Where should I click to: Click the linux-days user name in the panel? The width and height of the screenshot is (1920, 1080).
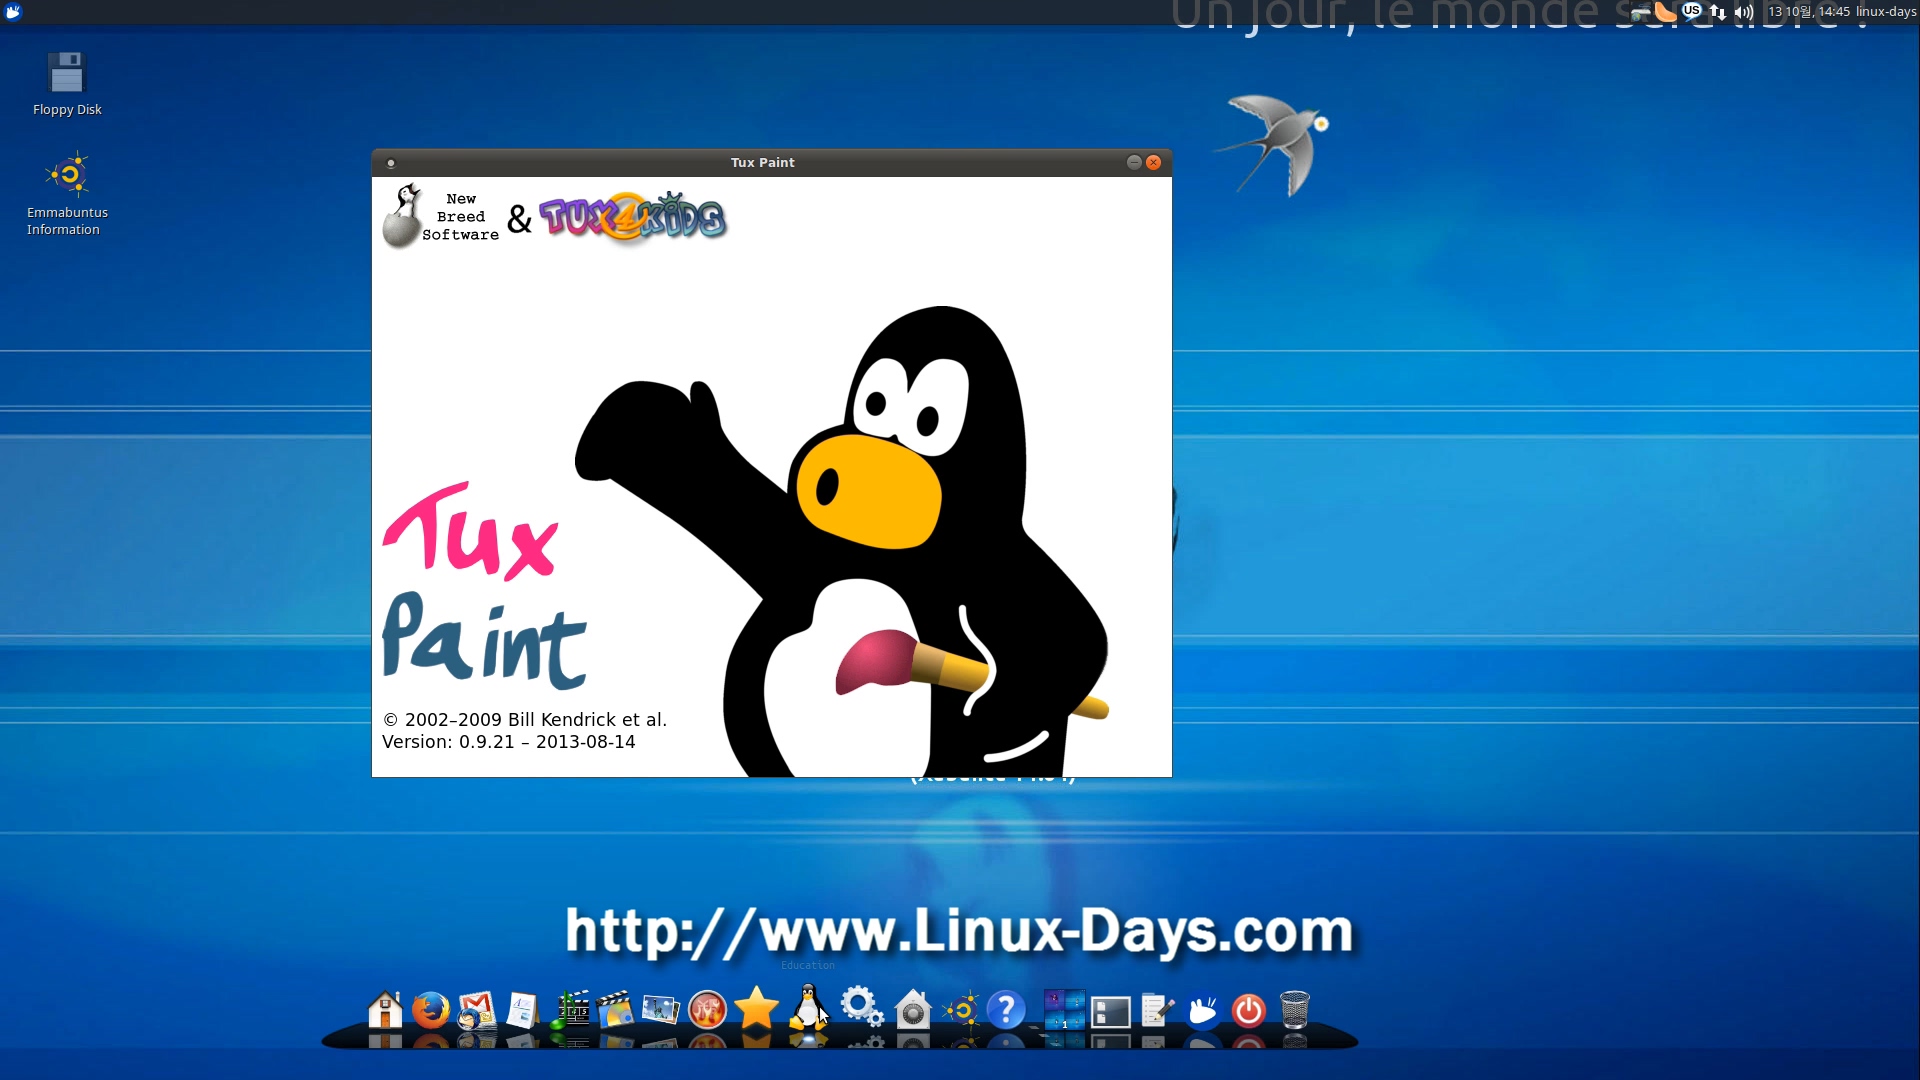pyautogui.click(x=1886, y=12)
